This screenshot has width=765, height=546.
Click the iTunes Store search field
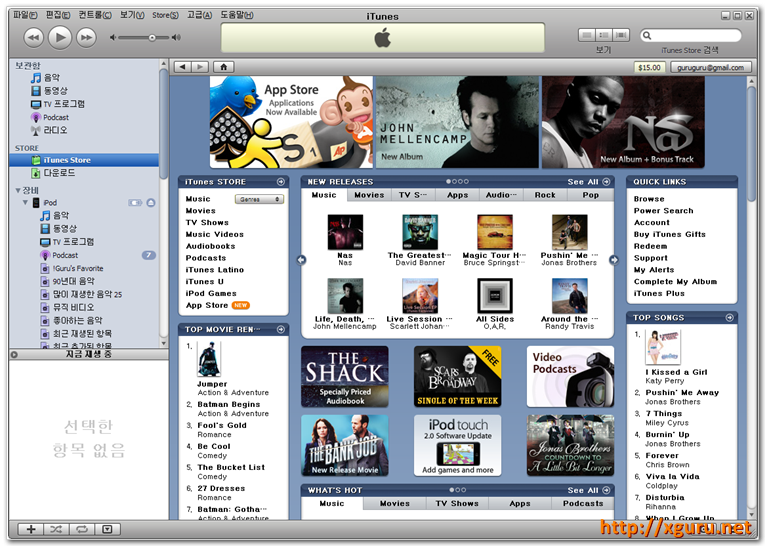coord(690,35)
